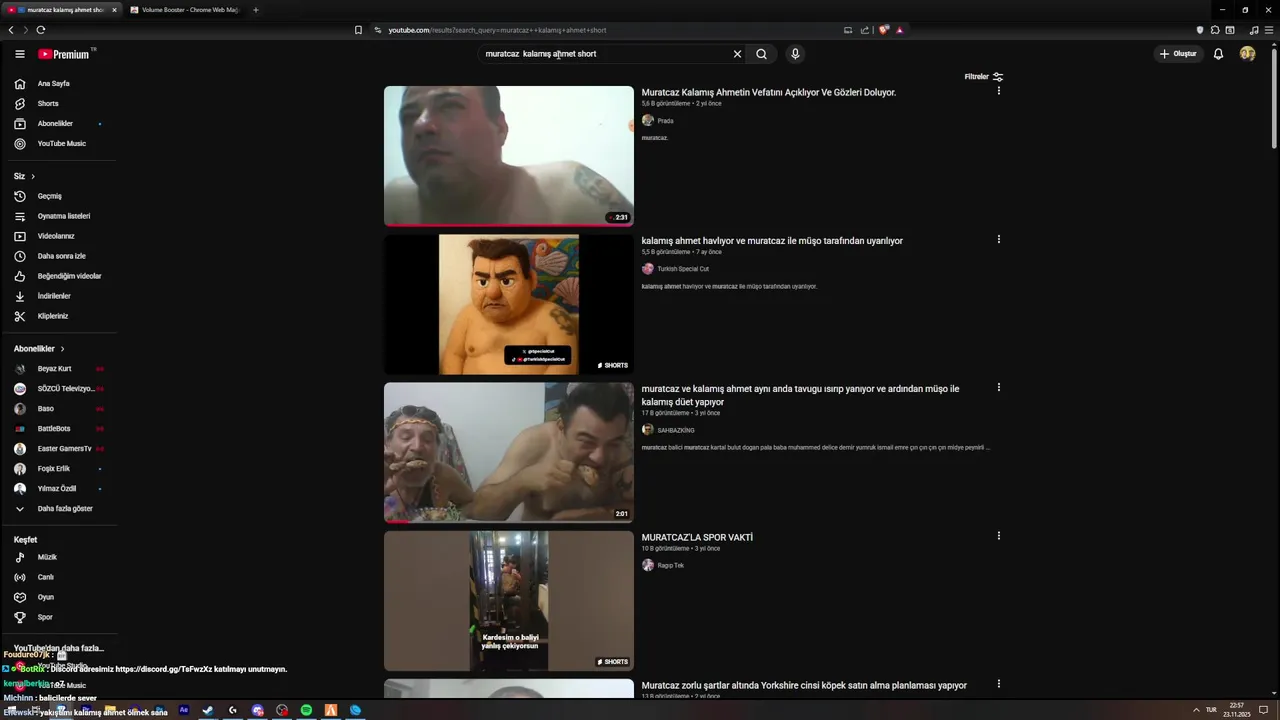Bookmark the page with the bookmark icon
1280x720 pixels.
(x=358, y=30)
